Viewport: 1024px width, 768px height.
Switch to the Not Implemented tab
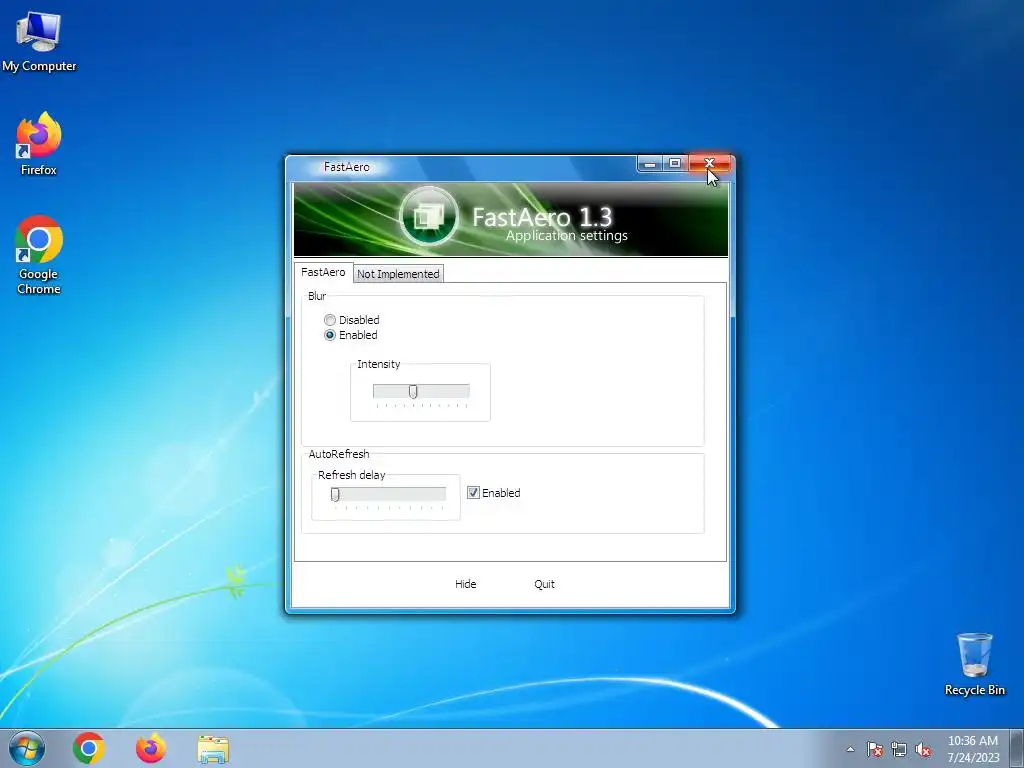pos(398,274)
